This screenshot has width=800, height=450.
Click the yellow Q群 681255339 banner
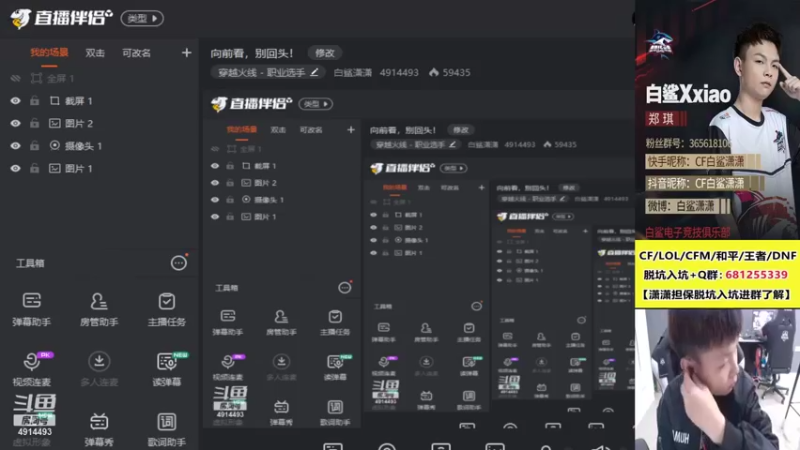pos(717,274)
